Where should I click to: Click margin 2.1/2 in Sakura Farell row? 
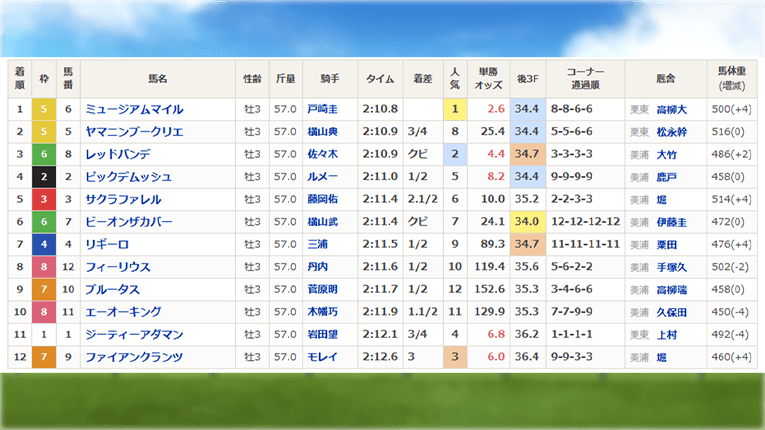click(423, 199)
